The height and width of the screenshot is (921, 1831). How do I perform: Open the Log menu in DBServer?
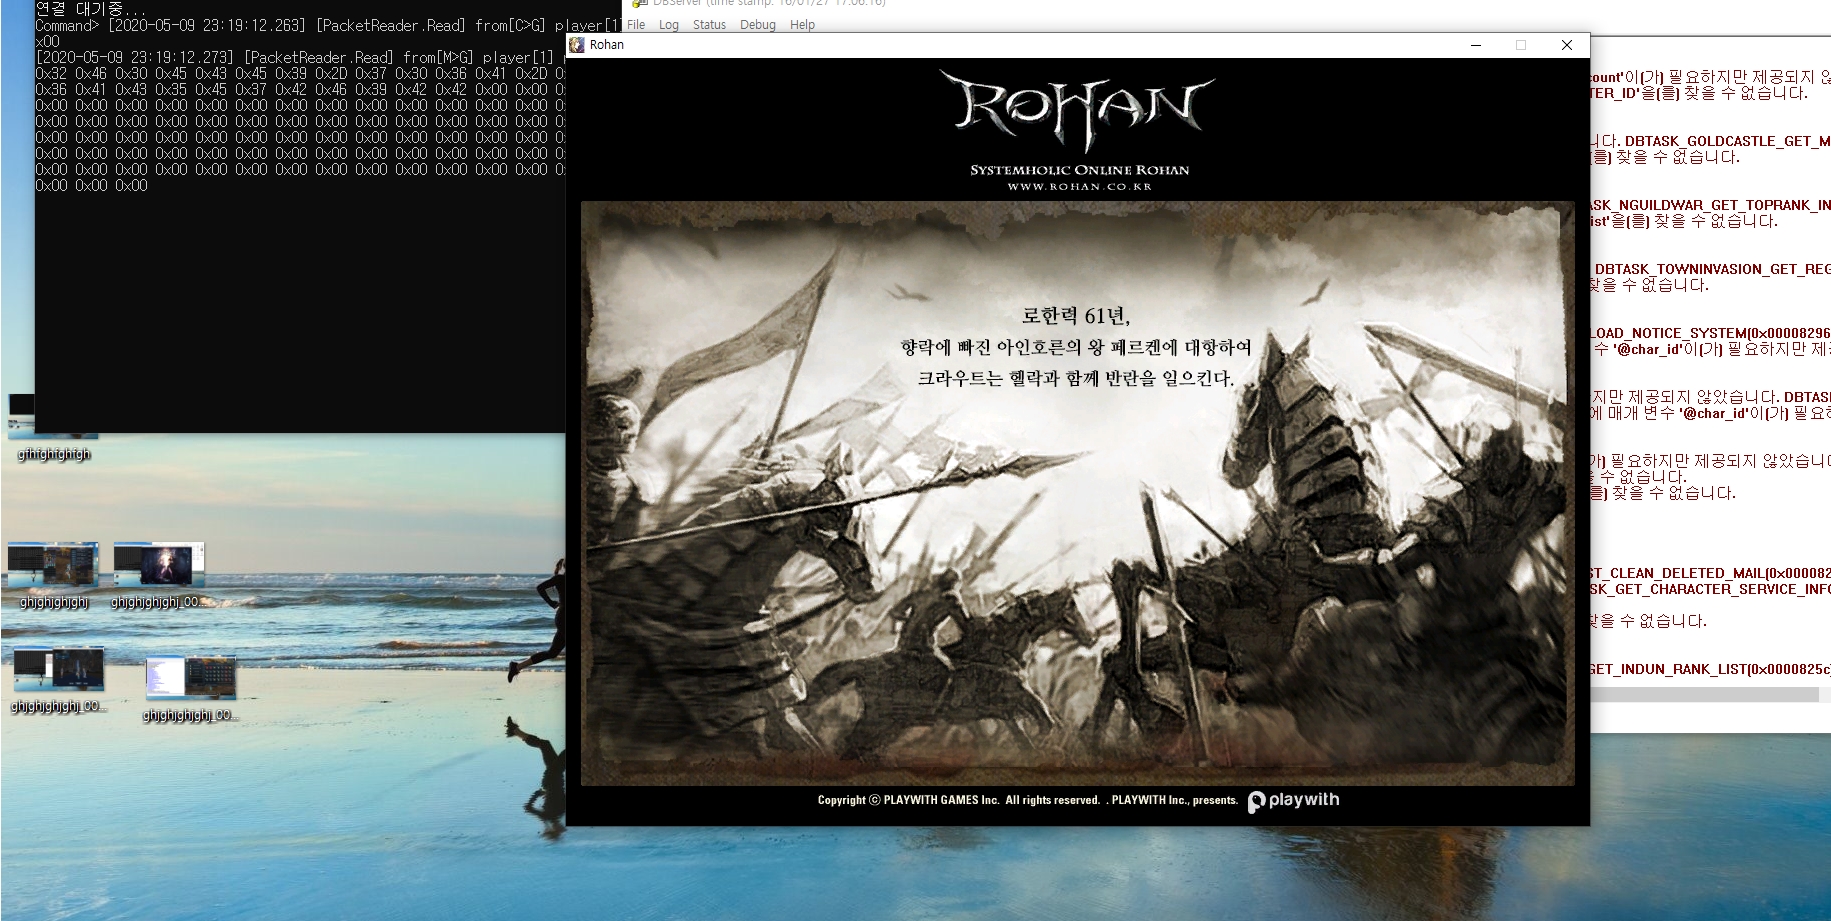[669, 25]
